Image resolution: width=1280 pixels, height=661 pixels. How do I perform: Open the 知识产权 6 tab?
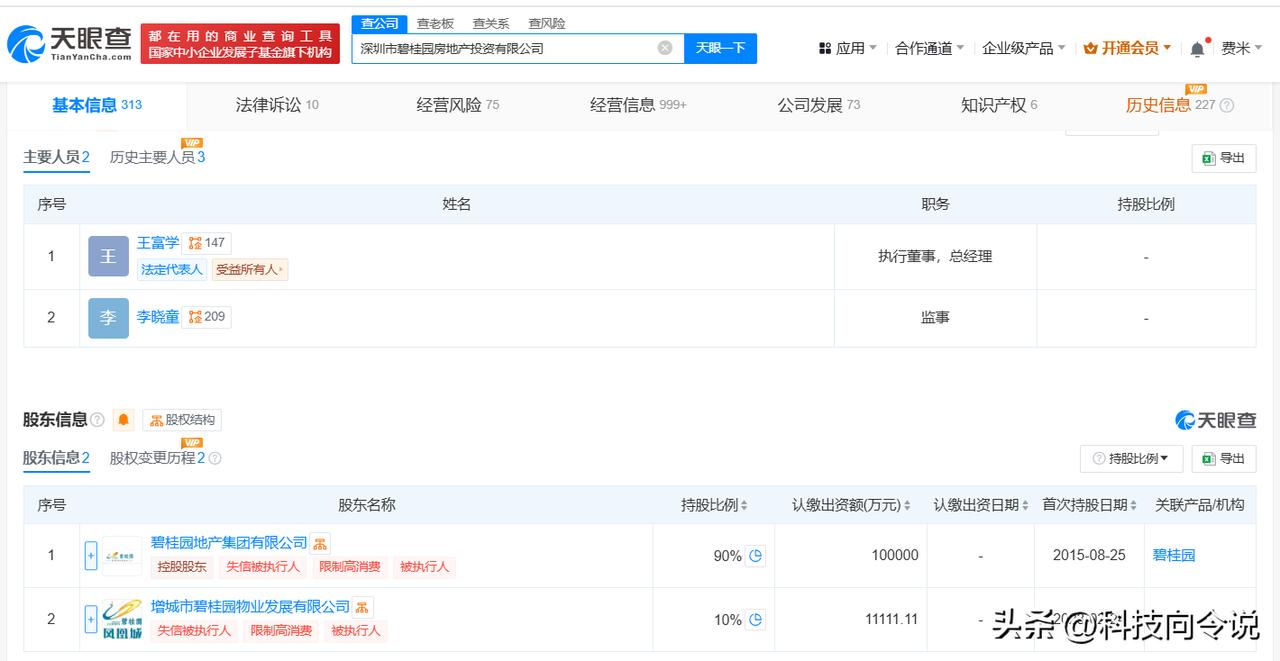pos(999,105)
